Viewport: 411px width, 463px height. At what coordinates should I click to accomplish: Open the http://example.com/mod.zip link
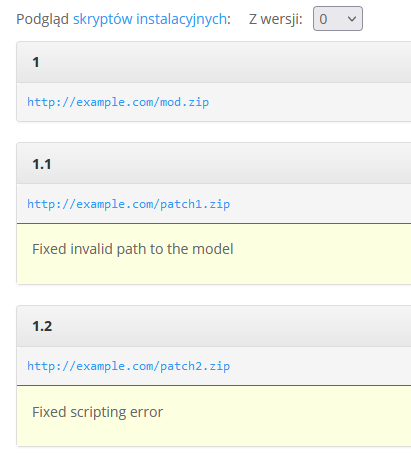[118, 102]
